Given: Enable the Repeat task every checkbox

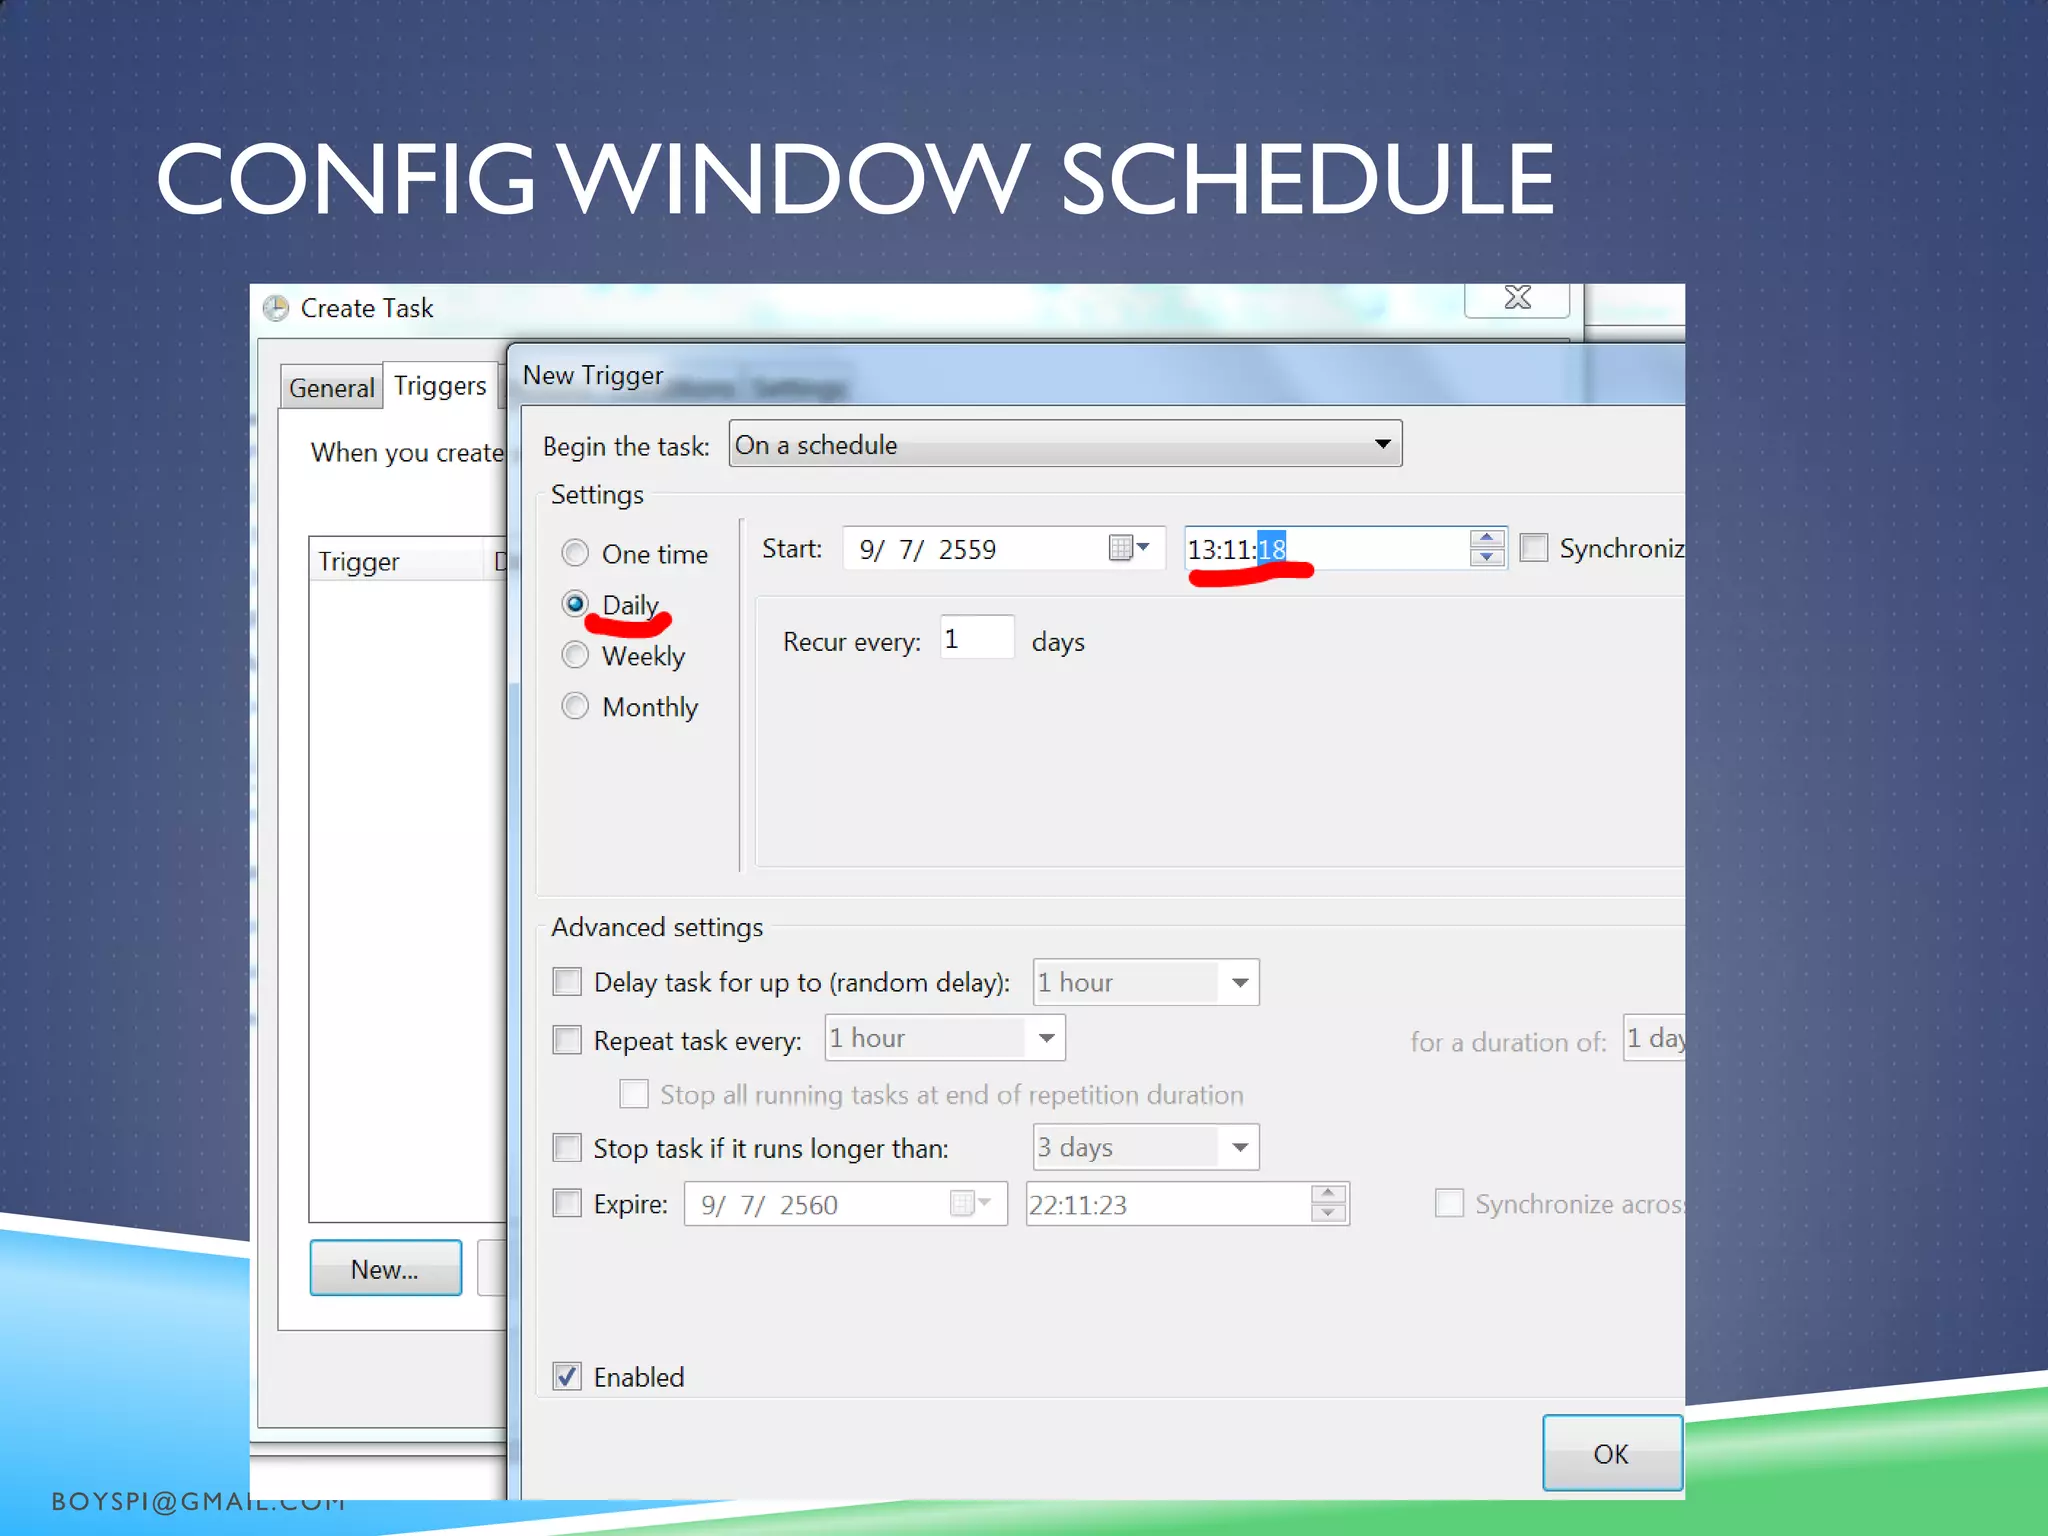Looking at the screenshot, I should coord(567,1040).
